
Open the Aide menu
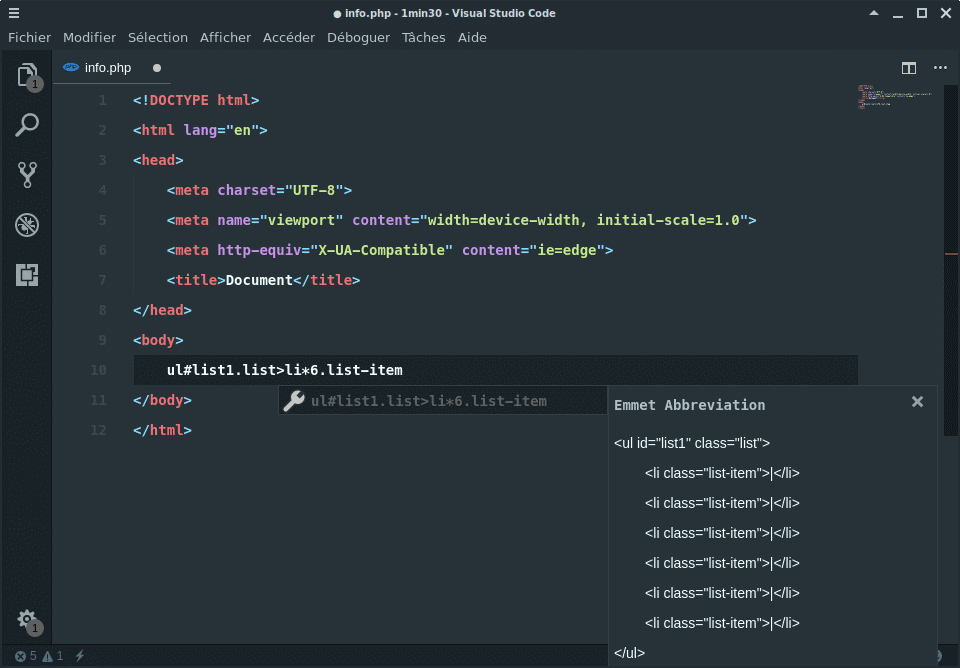[x=472, y=37]
